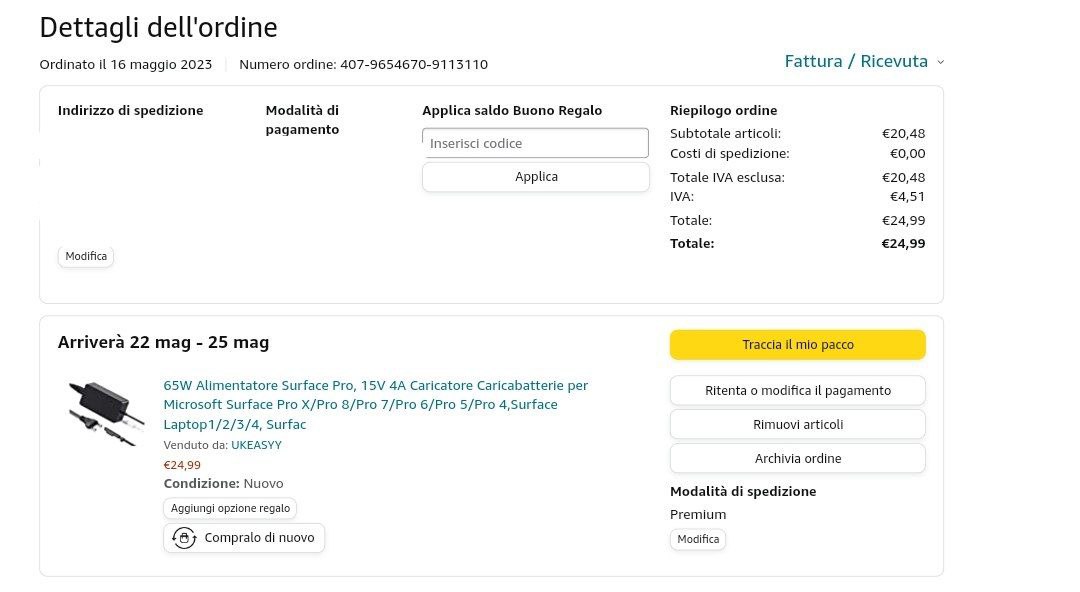The height and width of the screenshot is (592, 1080).
Task: Select Ritenta o modifica il pagamento
Action: click(797, 390)
